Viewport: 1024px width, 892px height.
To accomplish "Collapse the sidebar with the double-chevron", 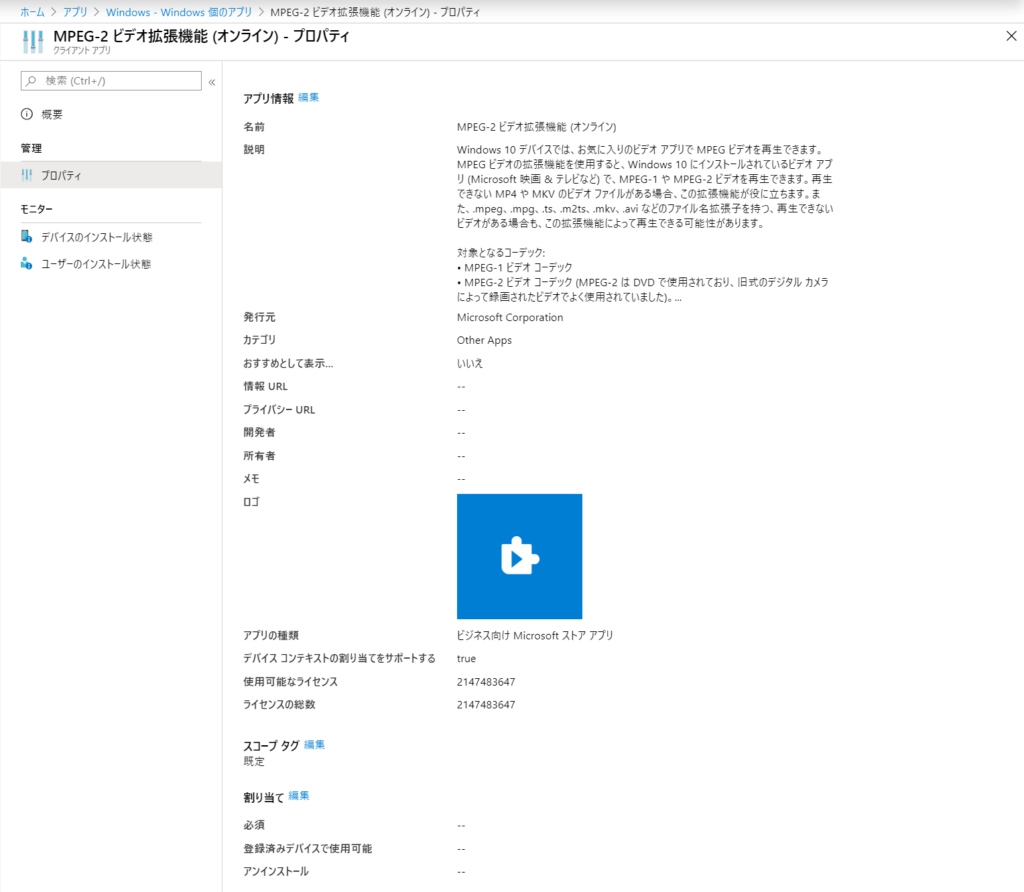I will point(212,82).
